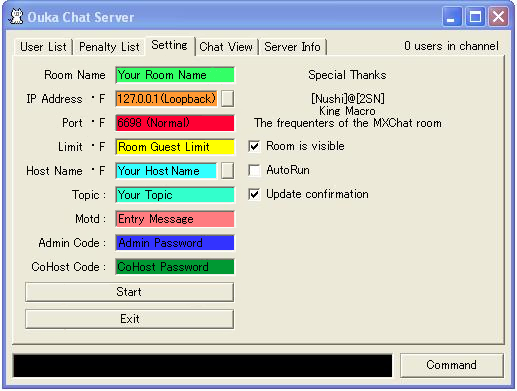Screen dimensions: 517x391
Task: Minimize the Ouka Chat Server window
Action: pos(452,16)
